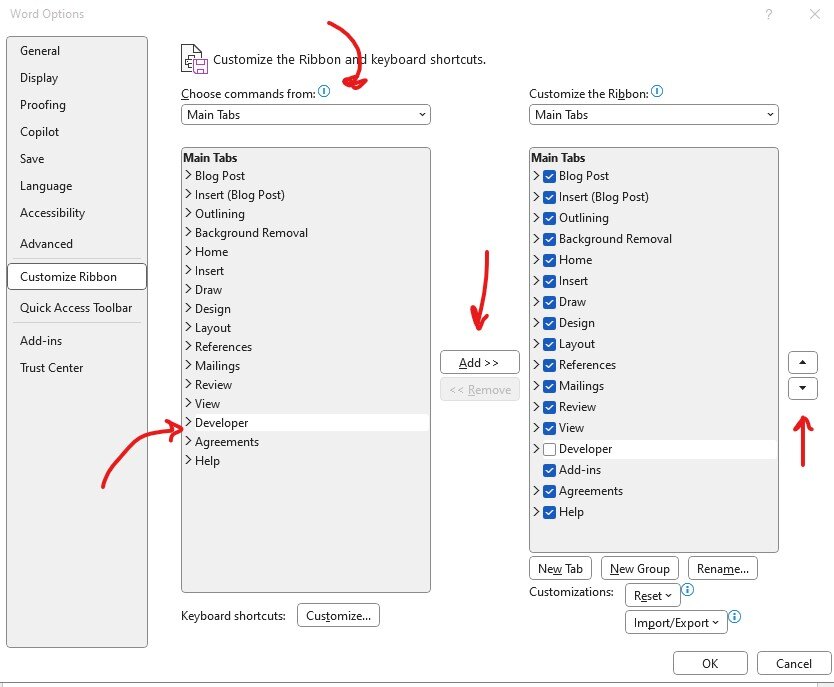Click the << Remove button
This screenshot has width=834, height=687.
tap(480, 390)
